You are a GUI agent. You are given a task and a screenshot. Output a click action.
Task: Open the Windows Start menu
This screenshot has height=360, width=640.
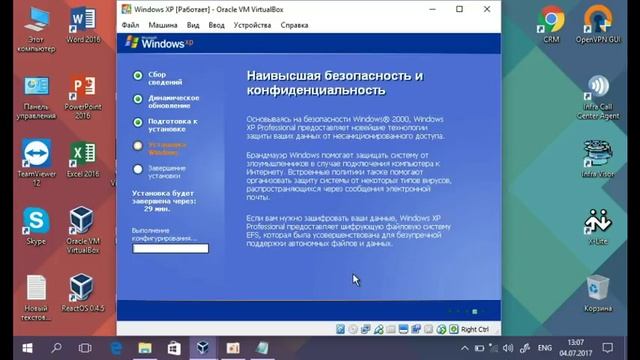pos(27,348)
